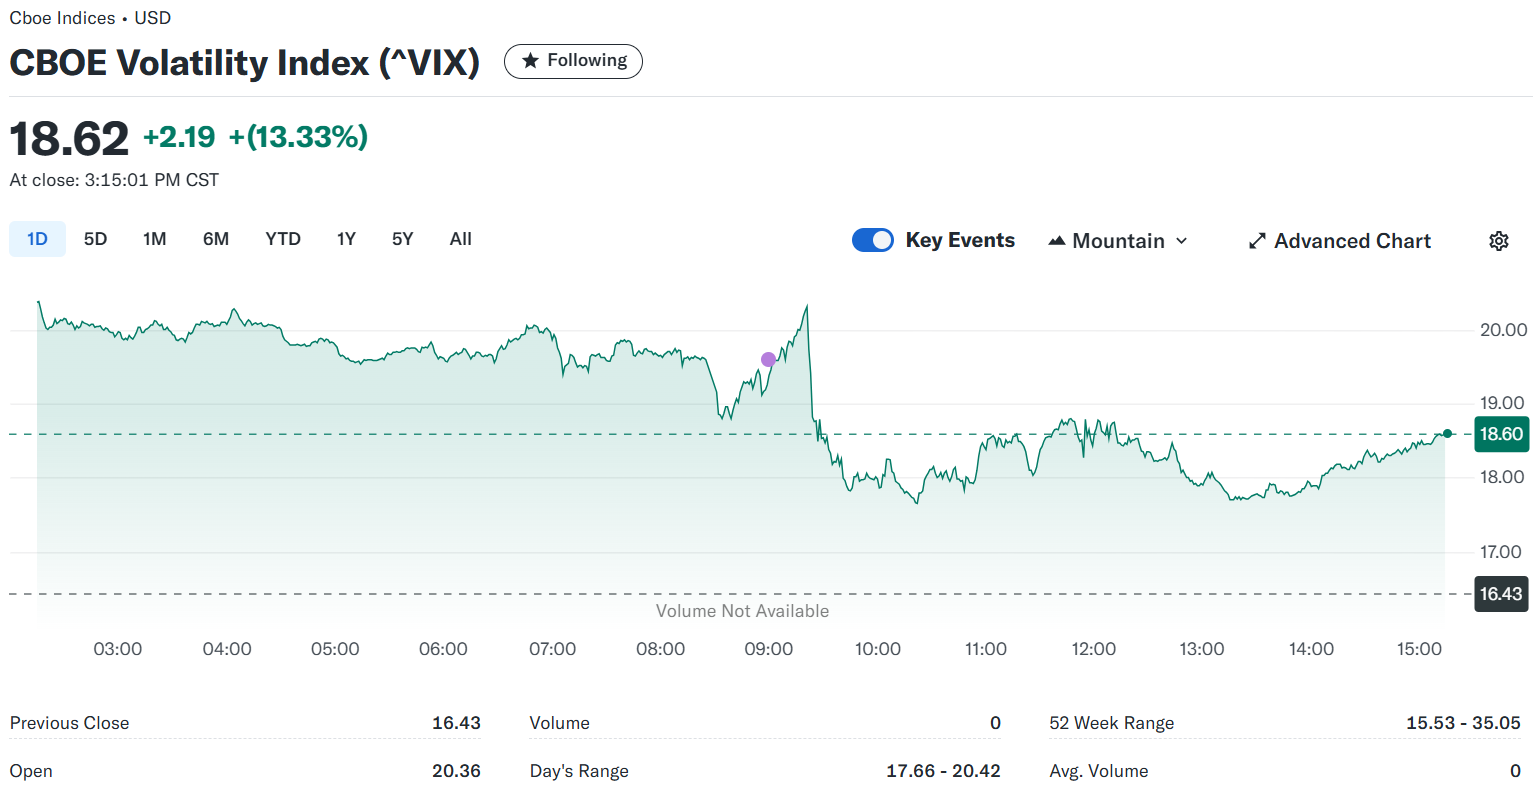Click the 09:00 time axis label
The height and width of the screenshot is (787, 1535).
click(x=769, y=649)
